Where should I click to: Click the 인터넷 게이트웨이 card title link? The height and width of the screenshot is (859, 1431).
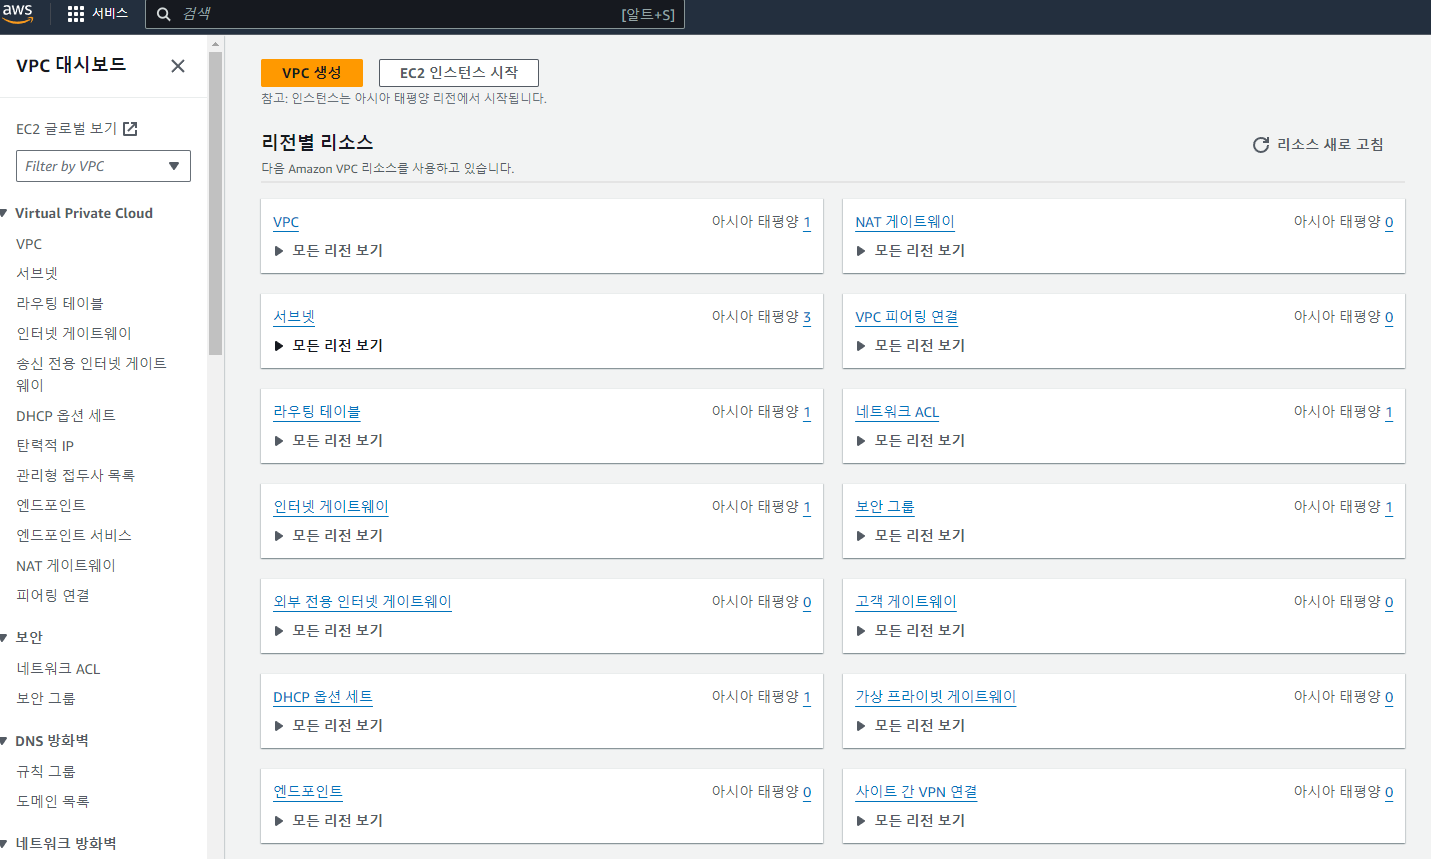(x=331, y=507)
